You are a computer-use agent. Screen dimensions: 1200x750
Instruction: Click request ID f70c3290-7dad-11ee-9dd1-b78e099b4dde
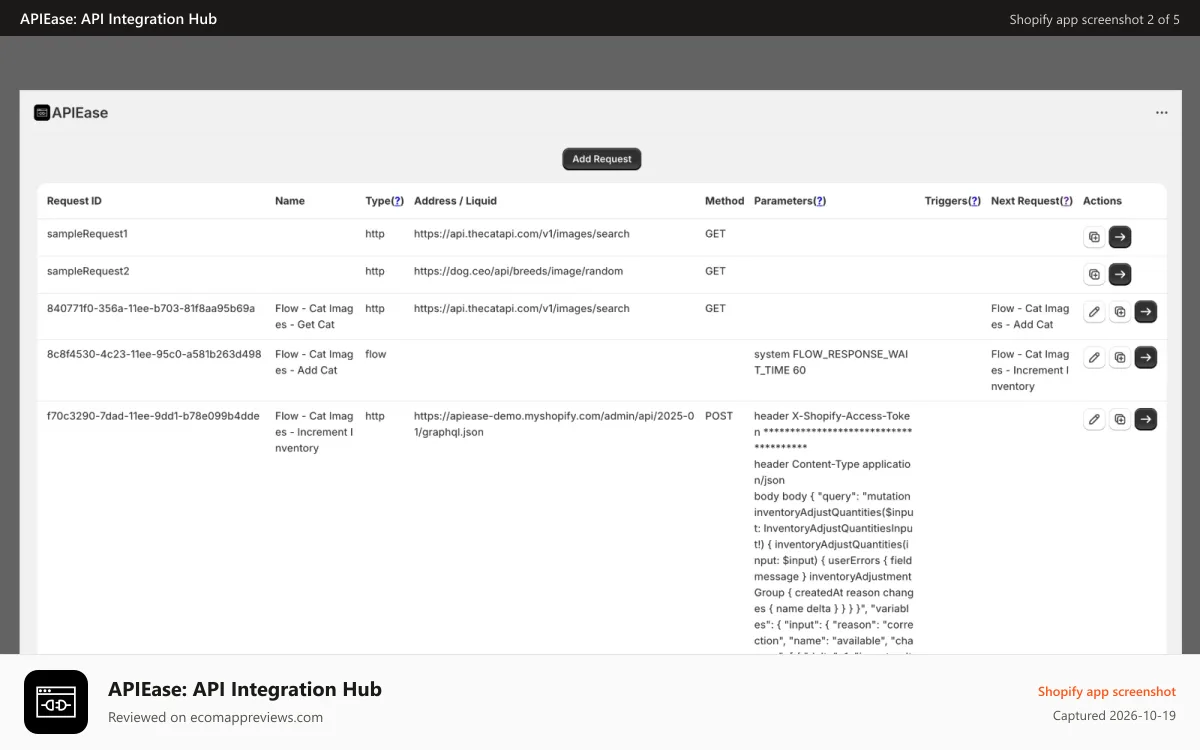153,416
